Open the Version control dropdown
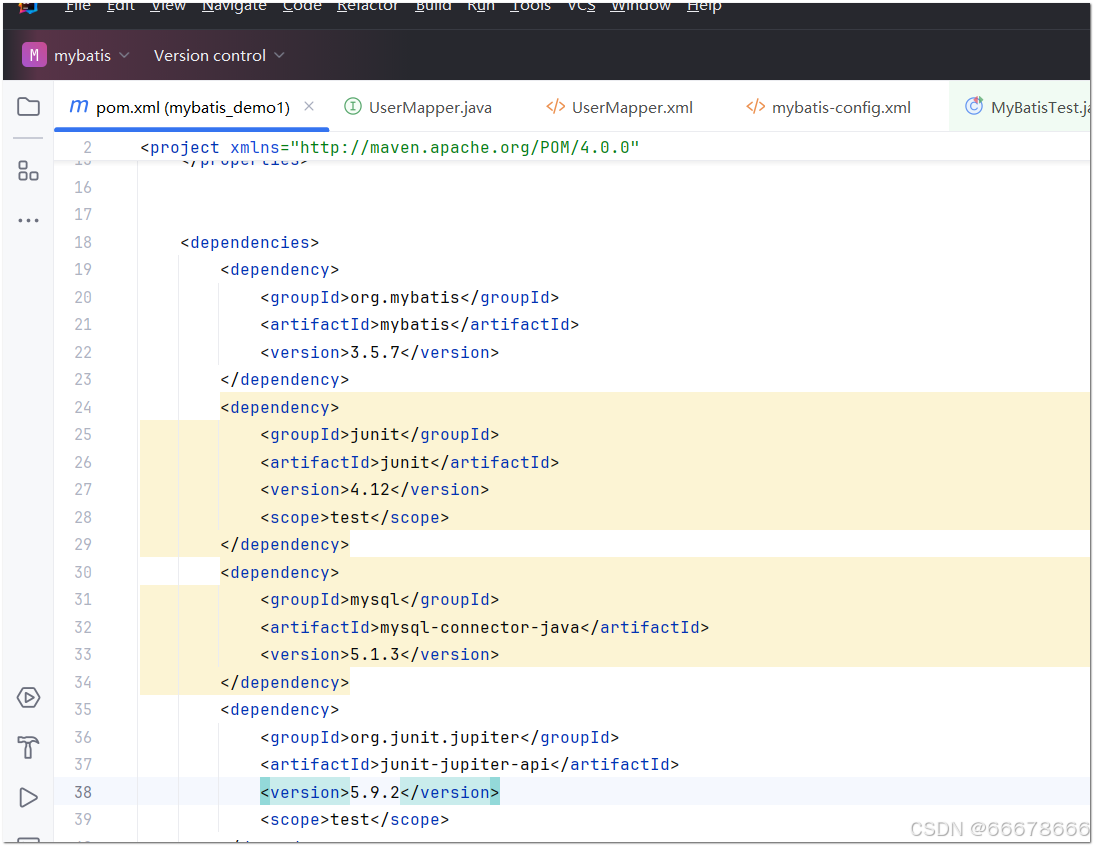The width and height of the screenshot is (1094, 846). tap(219, 56)
